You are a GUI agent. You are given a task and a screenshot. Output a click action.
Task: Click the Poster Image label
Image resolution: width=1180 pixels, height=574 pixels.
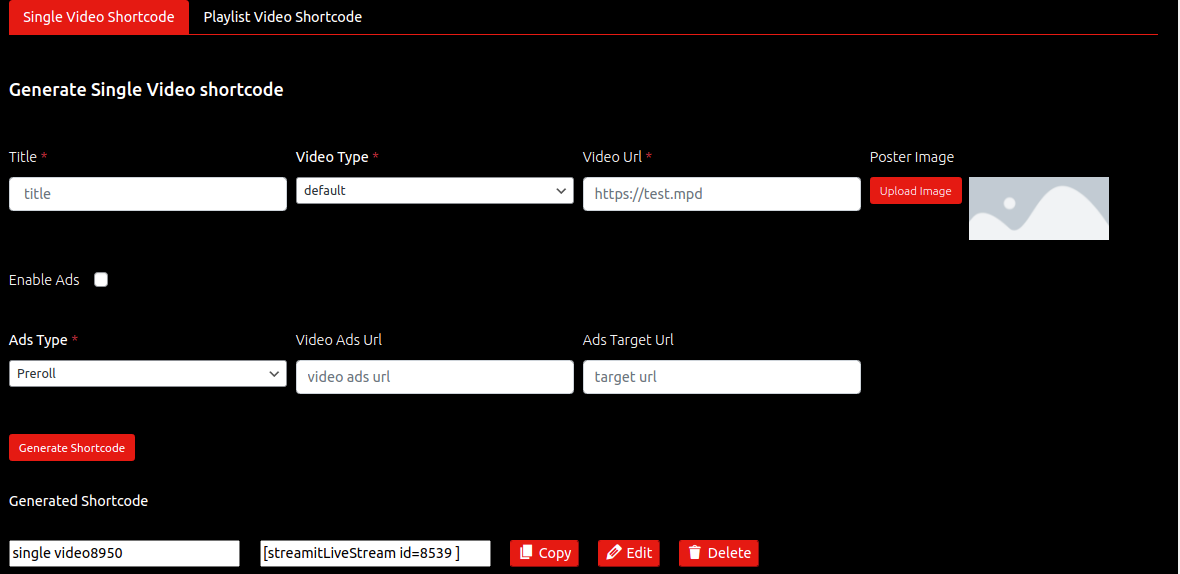pos(911,157)
